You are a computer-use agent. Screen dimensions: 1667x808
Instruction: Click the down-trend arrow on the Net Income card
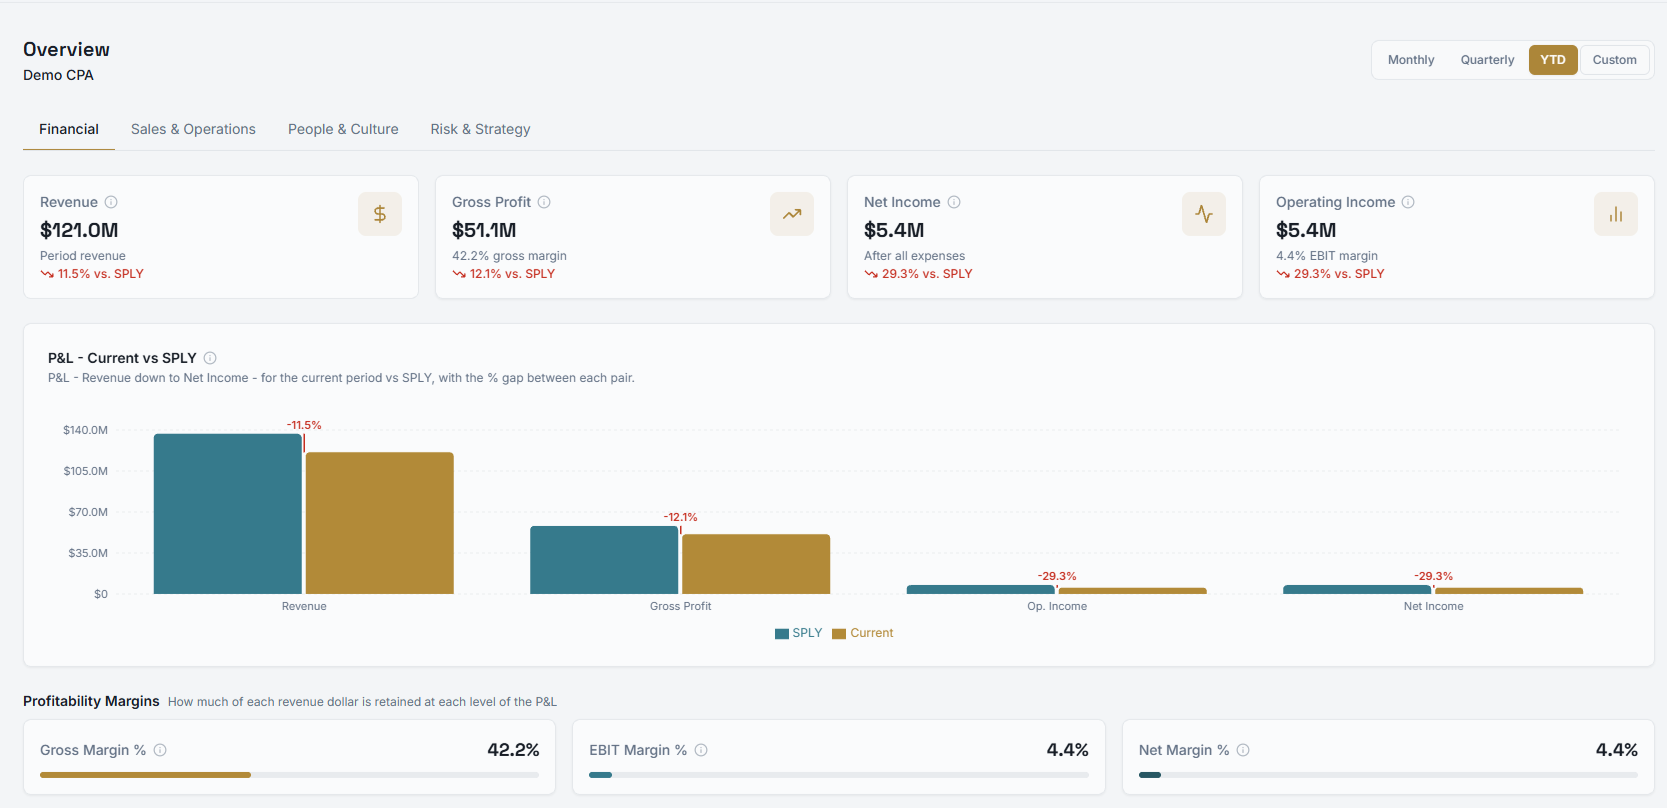(871, 274)
